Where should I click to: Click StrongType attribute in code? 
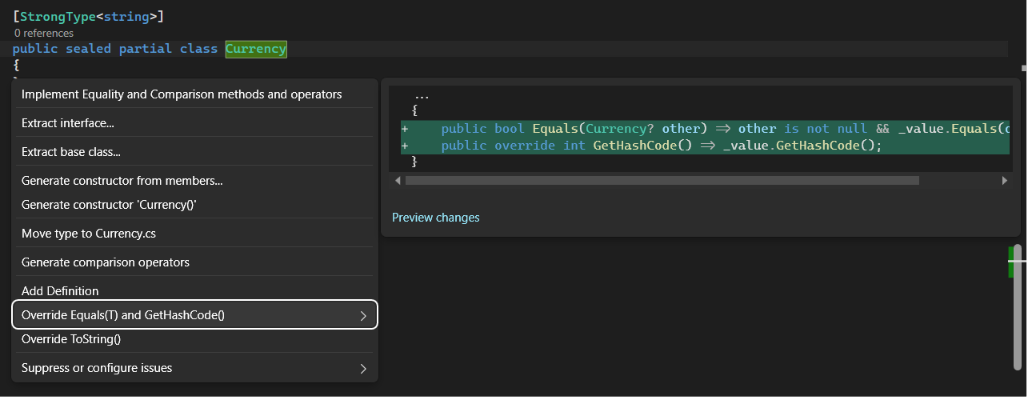point(58,16)
